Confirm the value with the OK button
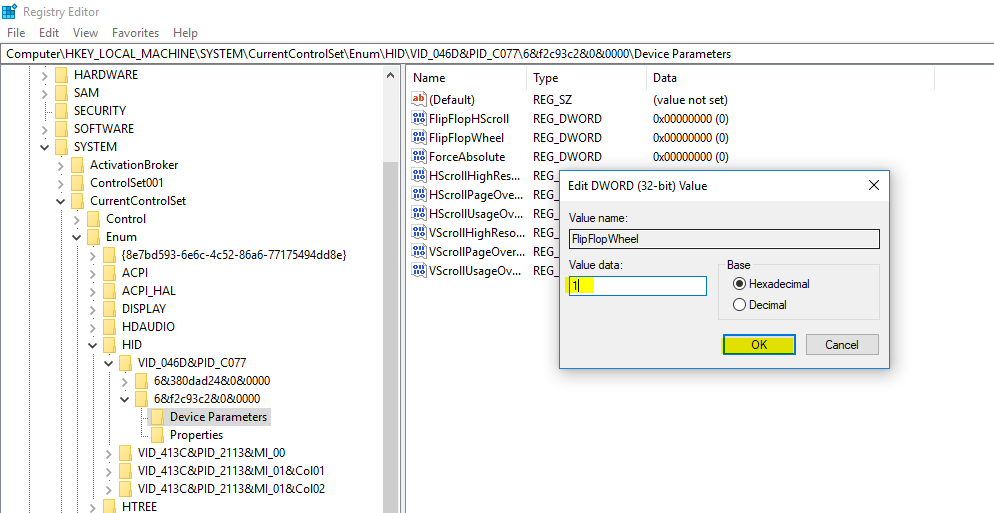The height and width of the screenshot is (513, 994). (x=759, y=344)
